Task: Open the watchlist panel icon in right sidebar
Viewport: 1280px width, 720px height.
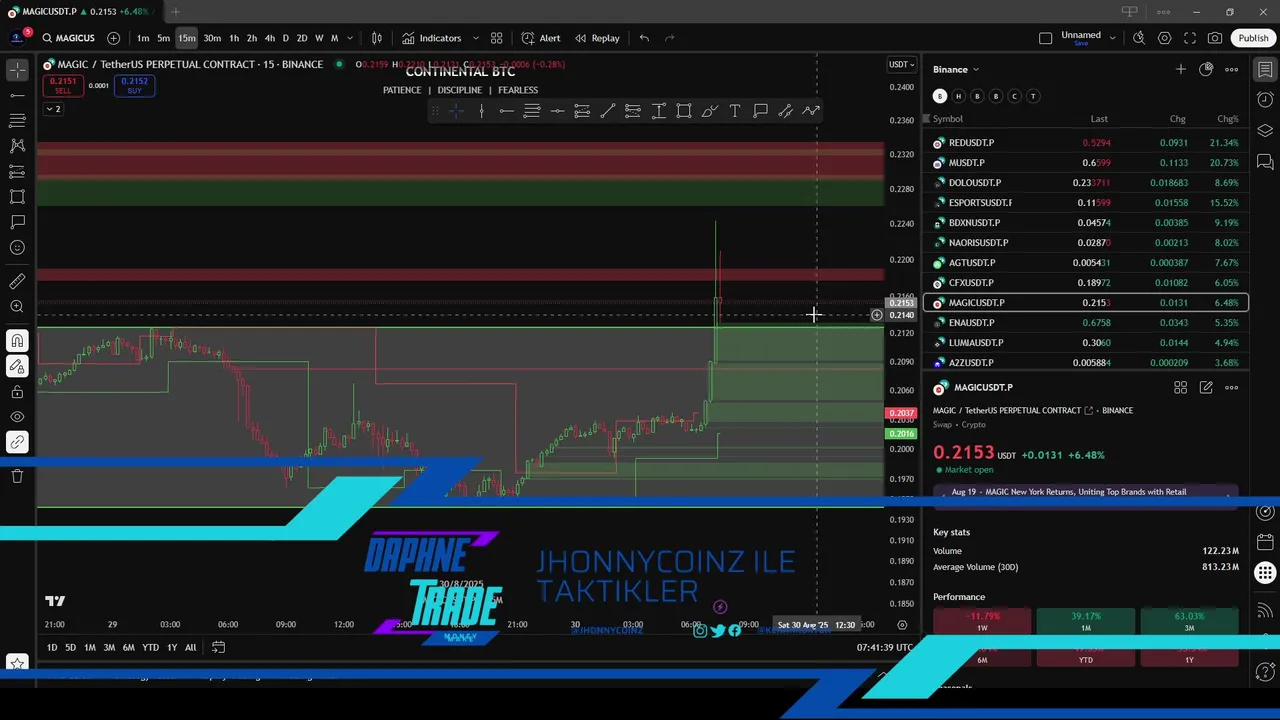Action: click(1265, 70)
